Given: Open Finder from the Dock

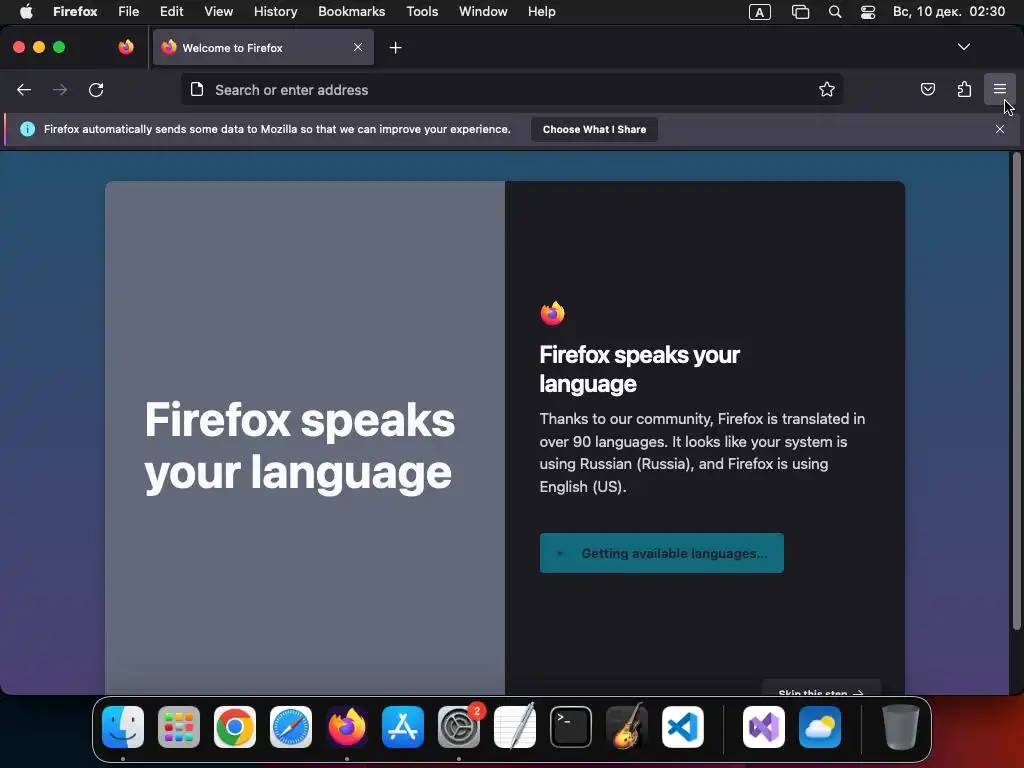Looking at the screenshot, I should coord(123,727).
